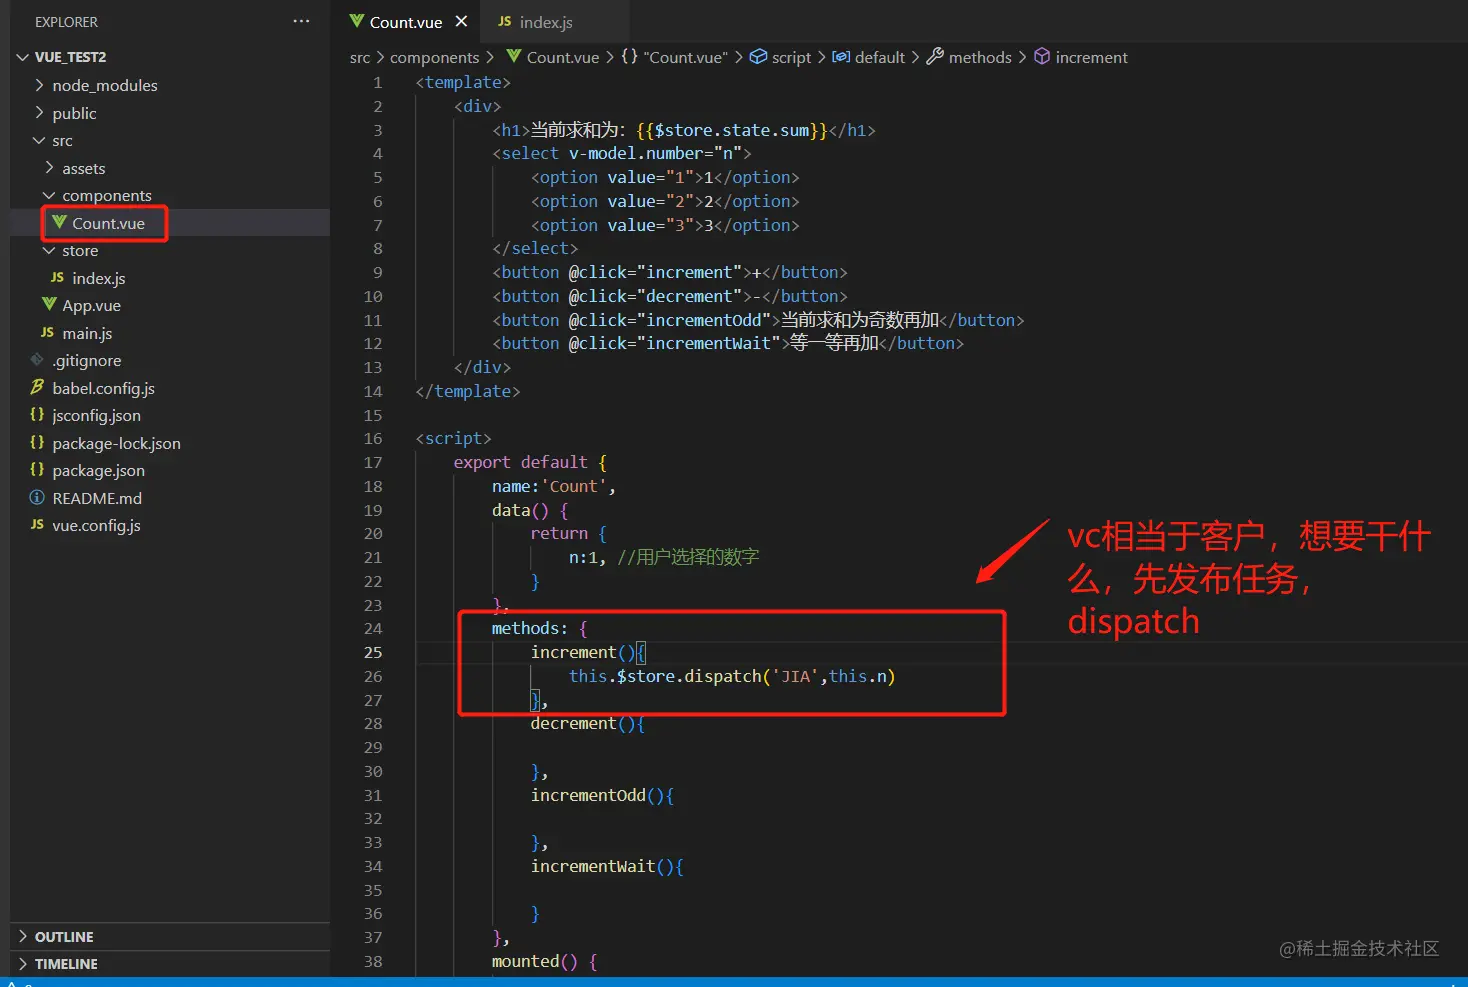This screenshot has width=1468, height=987.
Task: Click the "export default {" code line
Action: click(x=530, y=462)
